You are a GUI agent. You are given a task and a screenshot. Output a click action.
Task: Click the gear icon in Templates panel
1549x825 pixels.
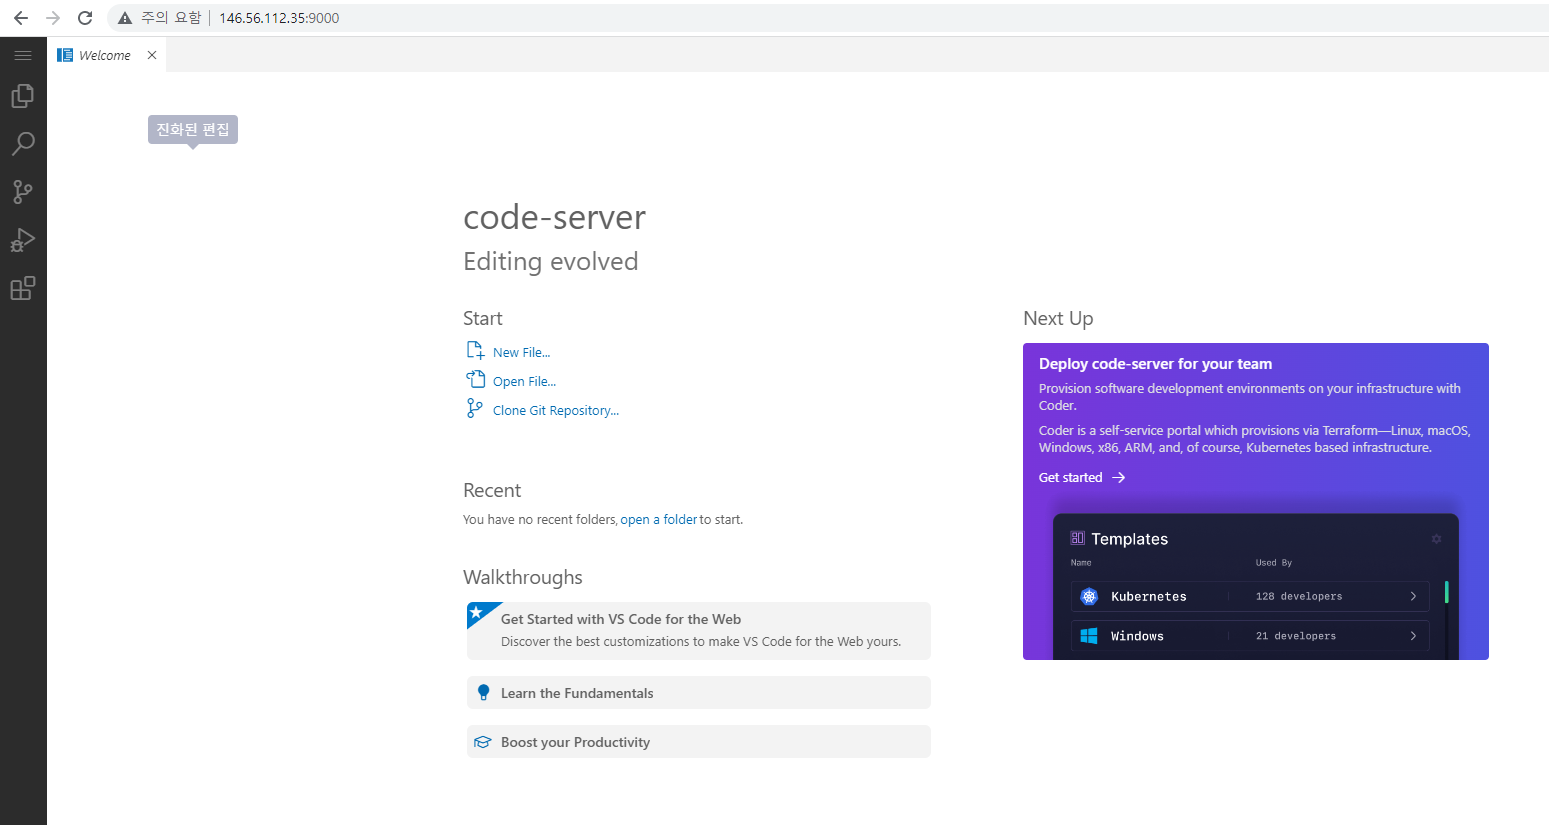(x=1437, y=539)
